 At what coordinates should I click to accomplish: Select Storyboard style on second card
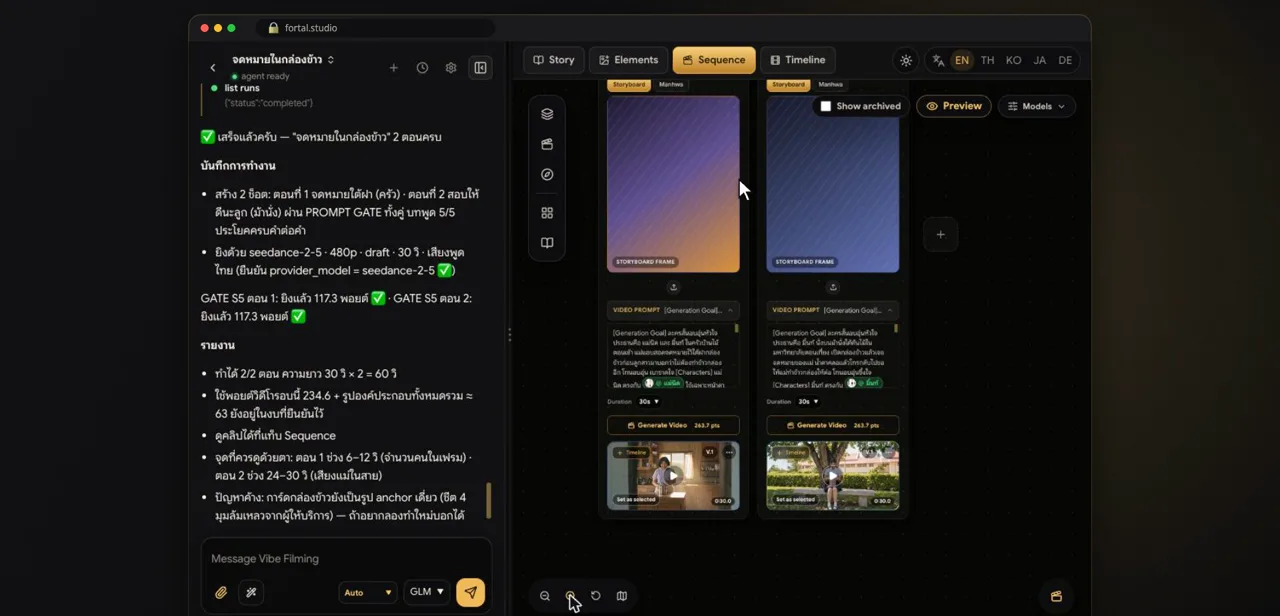click(788, 85)
